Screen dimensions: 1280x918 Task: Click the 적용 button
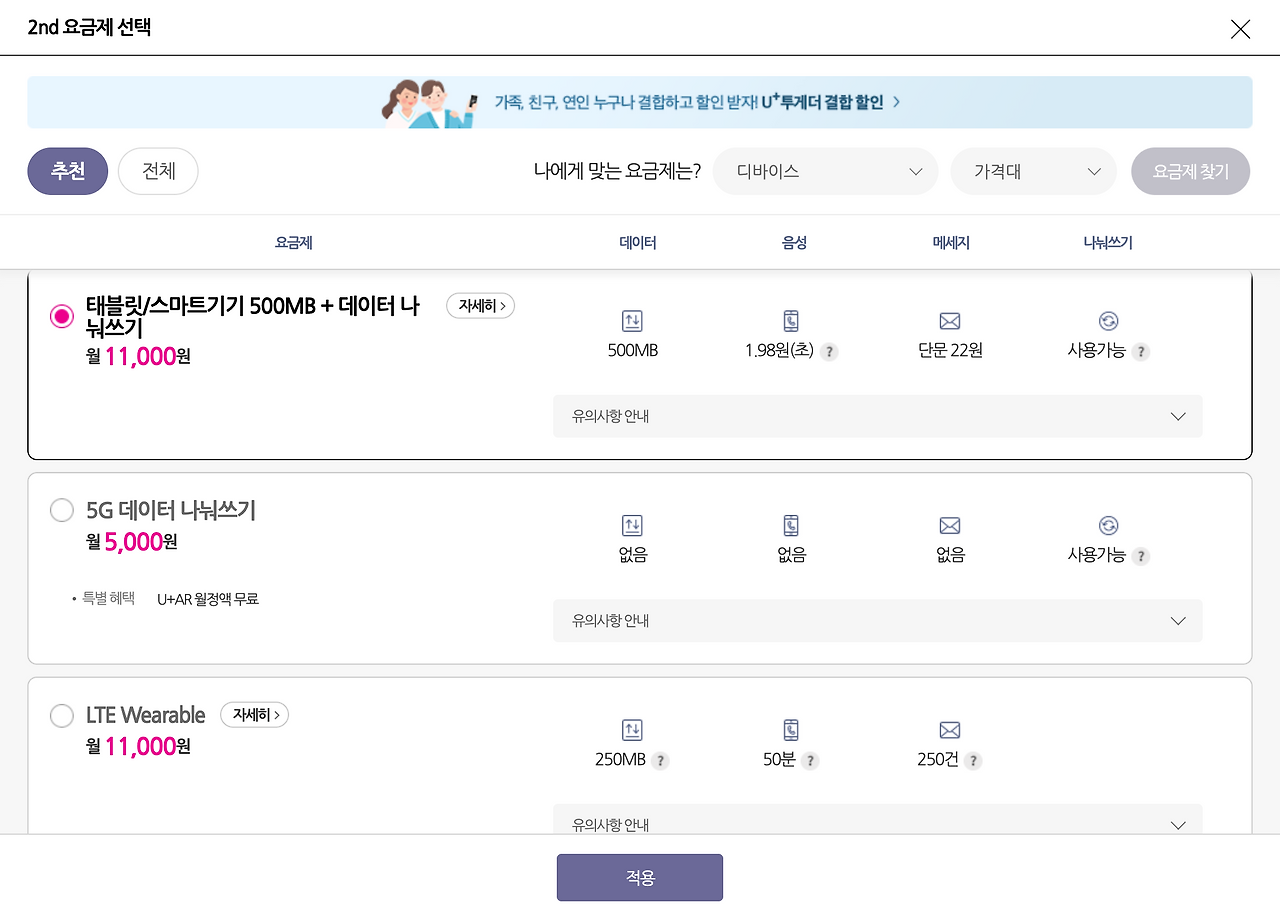coord(640,877)
